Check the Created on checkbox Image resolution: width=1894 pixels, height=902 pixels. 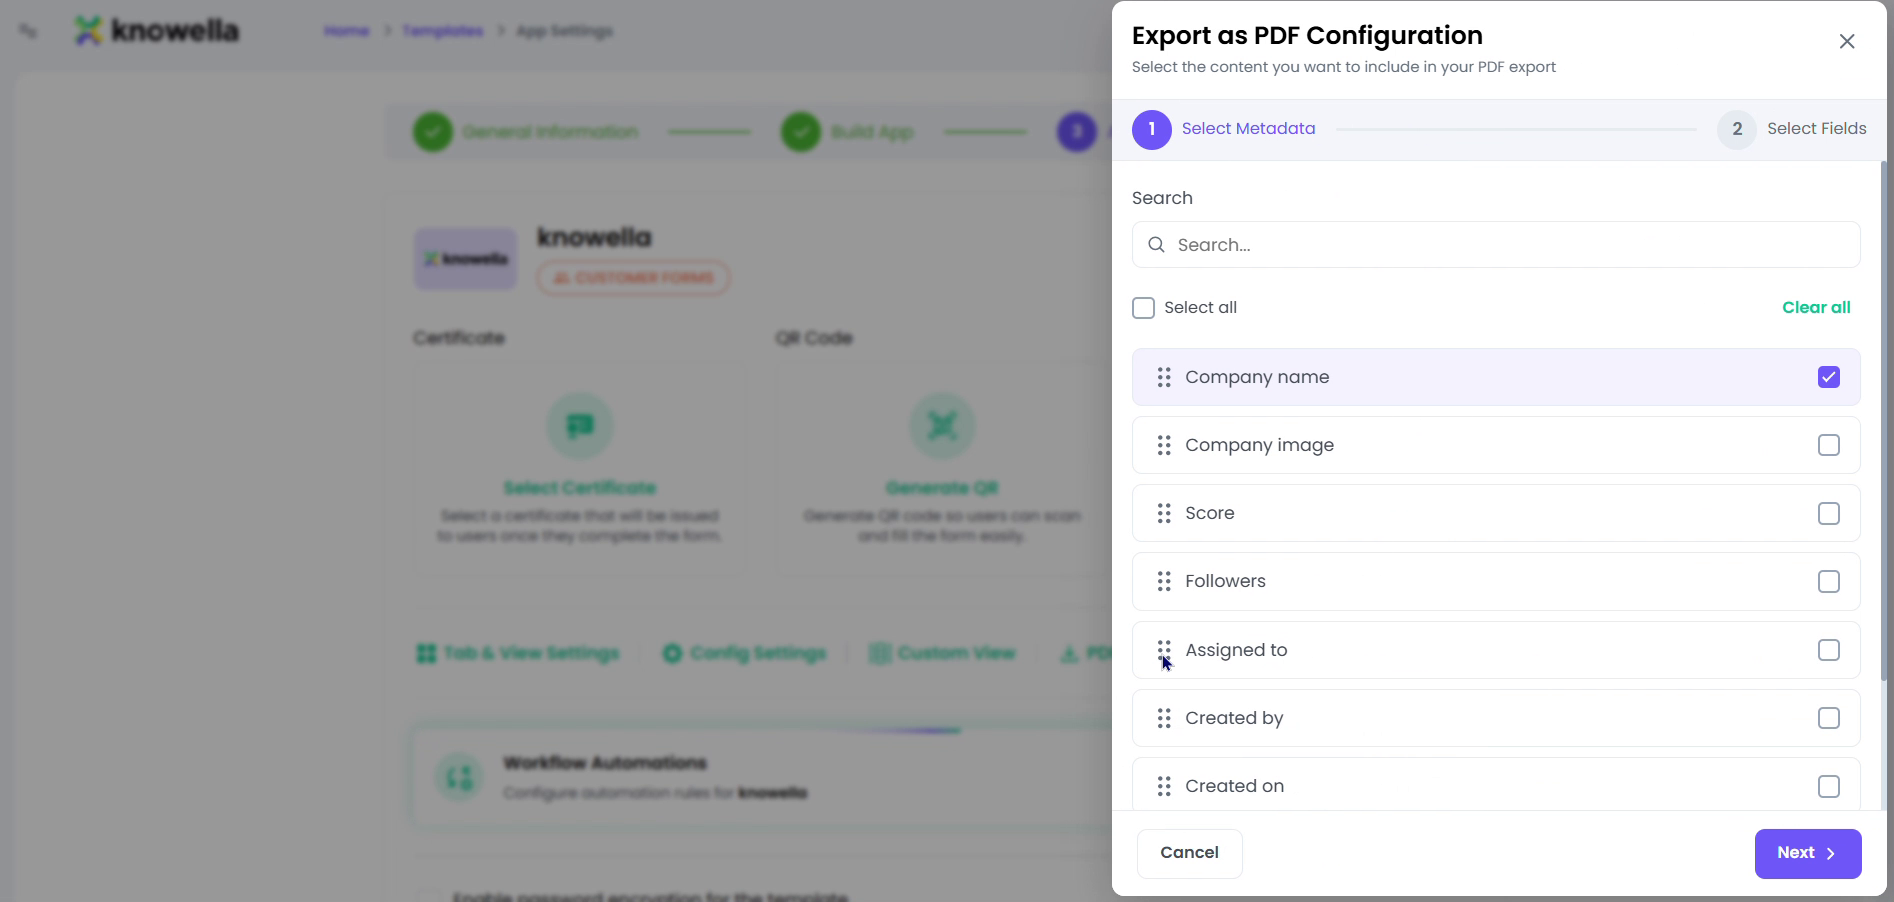1829,786
